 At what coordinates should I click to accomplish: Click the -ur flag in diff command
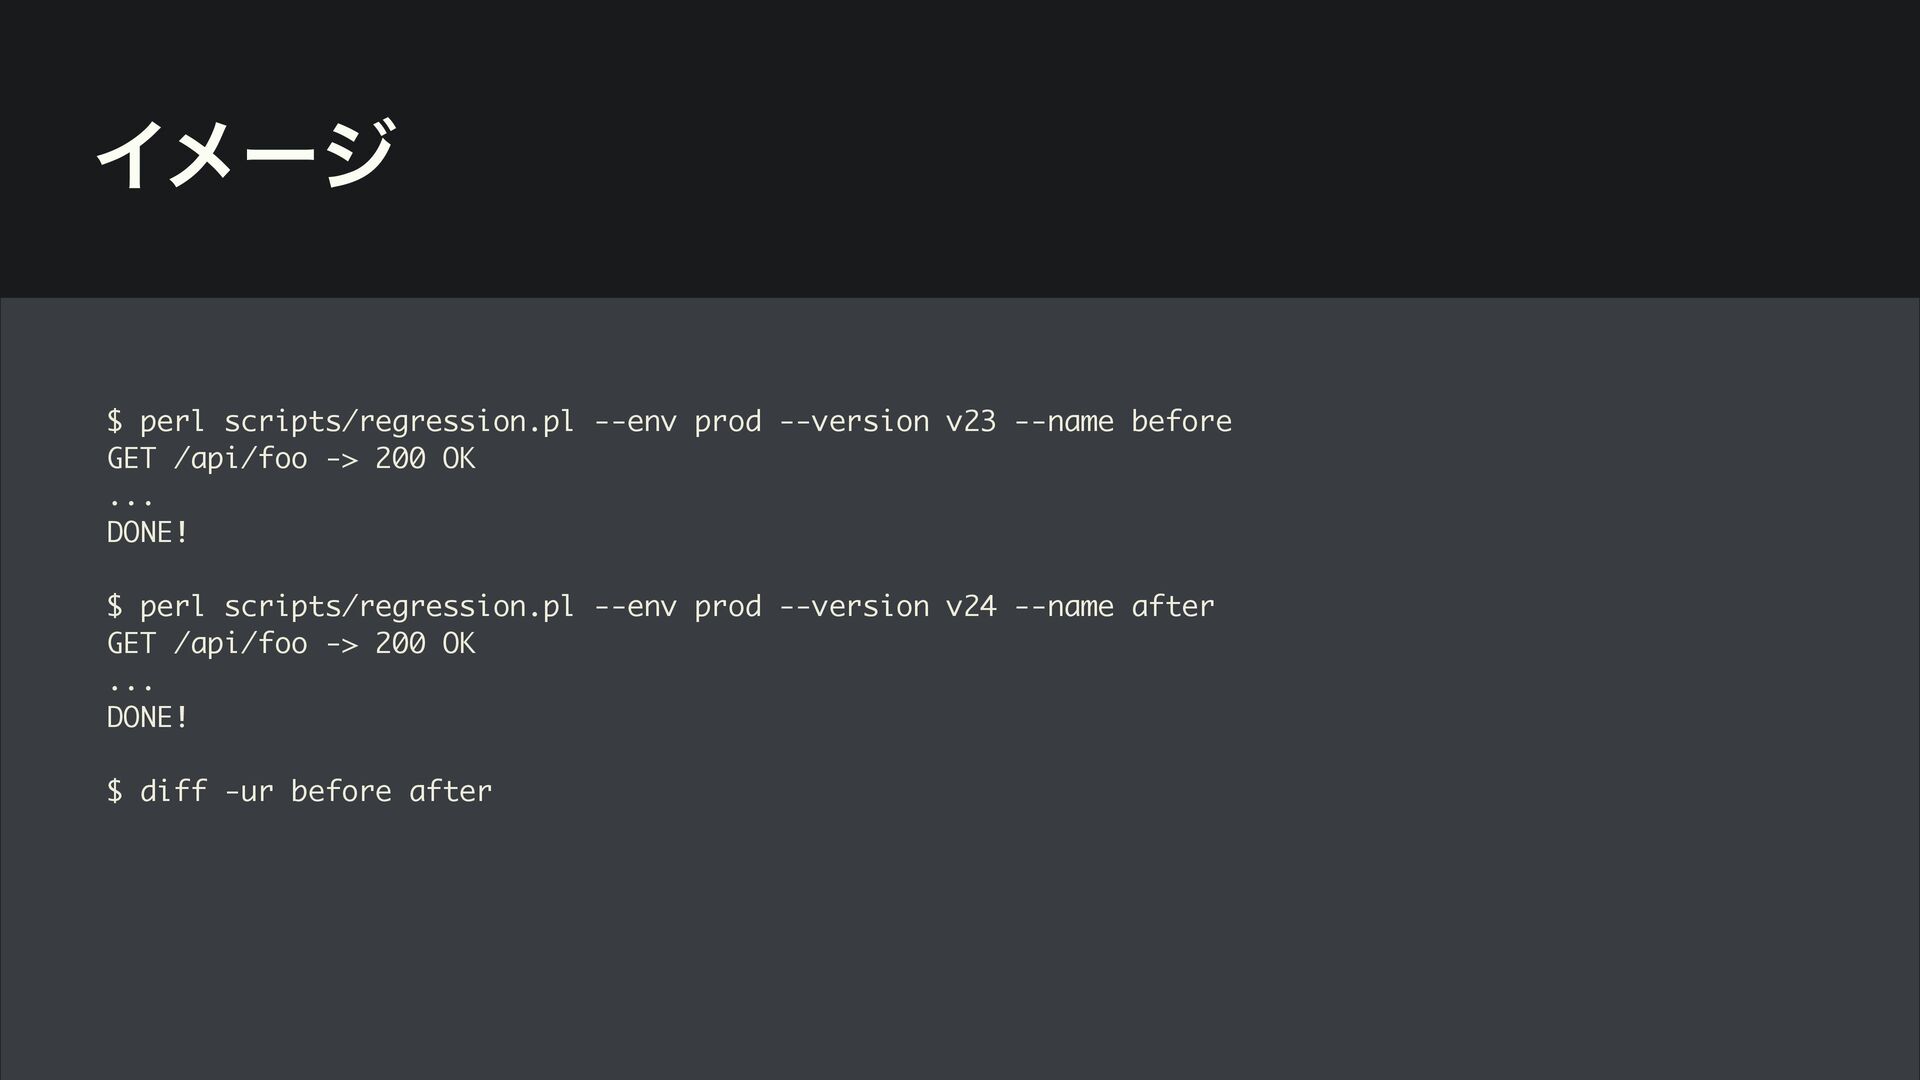pyautogui.click(x=249, y=791)
